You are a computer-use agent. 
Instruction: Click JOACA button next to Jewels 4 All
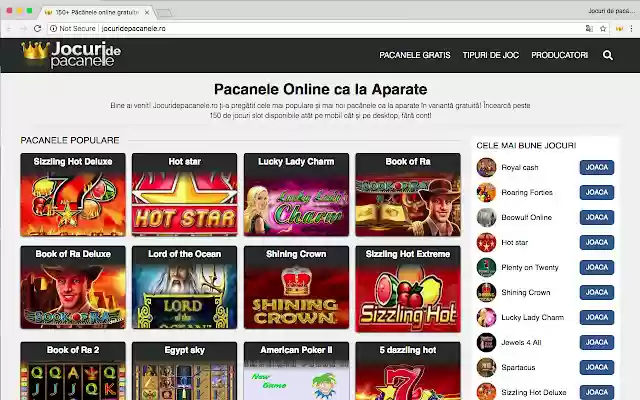click(x=597, y=342)
